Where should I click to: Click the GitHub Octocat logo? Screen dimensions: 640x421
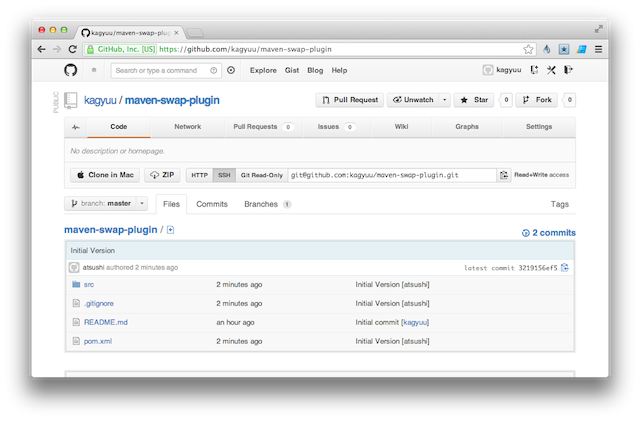[x=70, y=70]
